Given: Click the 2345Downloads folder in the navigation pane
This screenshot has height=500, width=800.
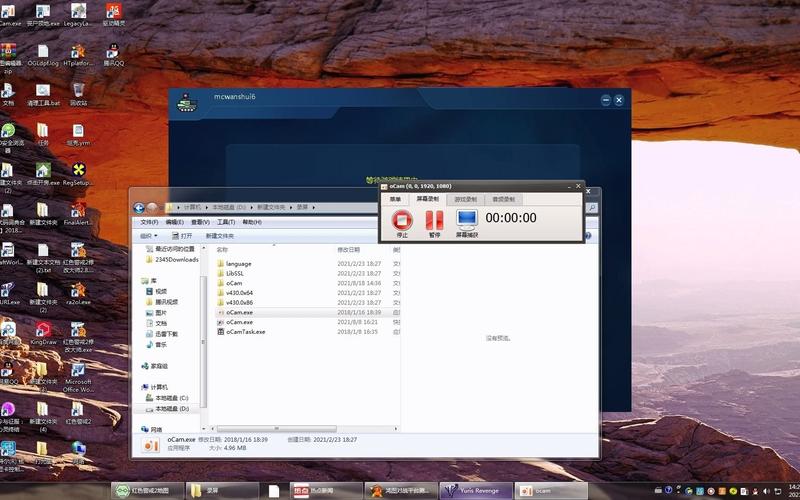Looking at the screenshot, I should point(176,259).
